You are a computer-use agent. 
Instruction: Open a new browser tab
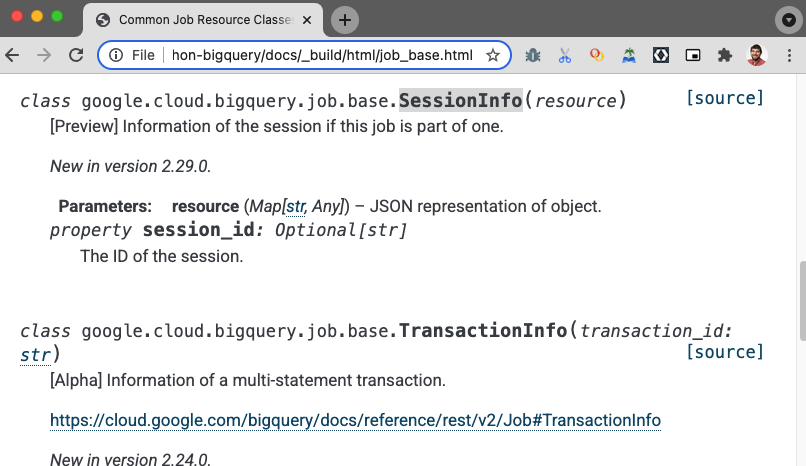tap(345, 20)
